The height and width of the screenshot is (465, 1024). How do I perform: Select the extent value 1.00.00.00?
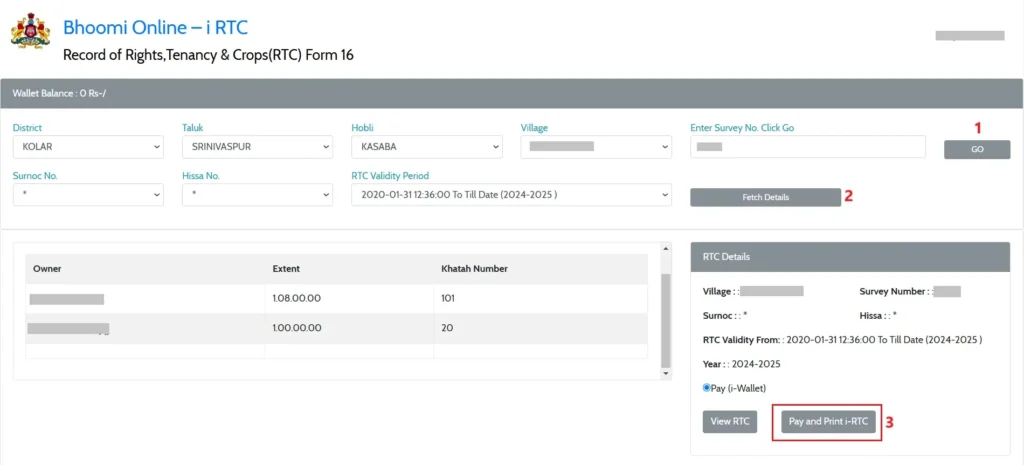coord(296,328)
